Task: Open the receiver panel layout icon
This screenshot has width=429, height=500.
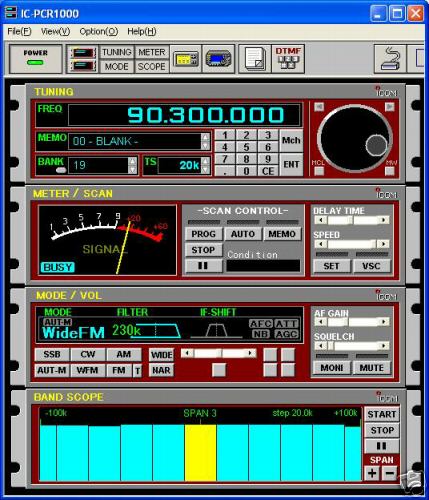Action: pos(83,59)
